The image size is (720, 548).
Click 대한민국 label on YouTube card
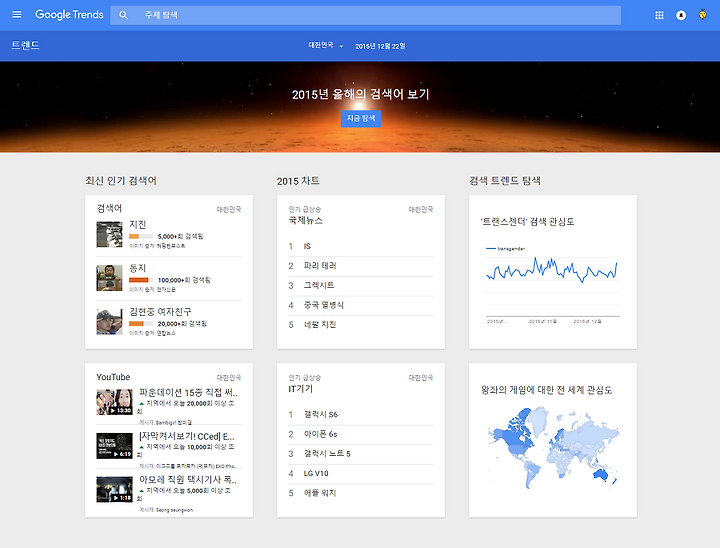tap(229, 378)
